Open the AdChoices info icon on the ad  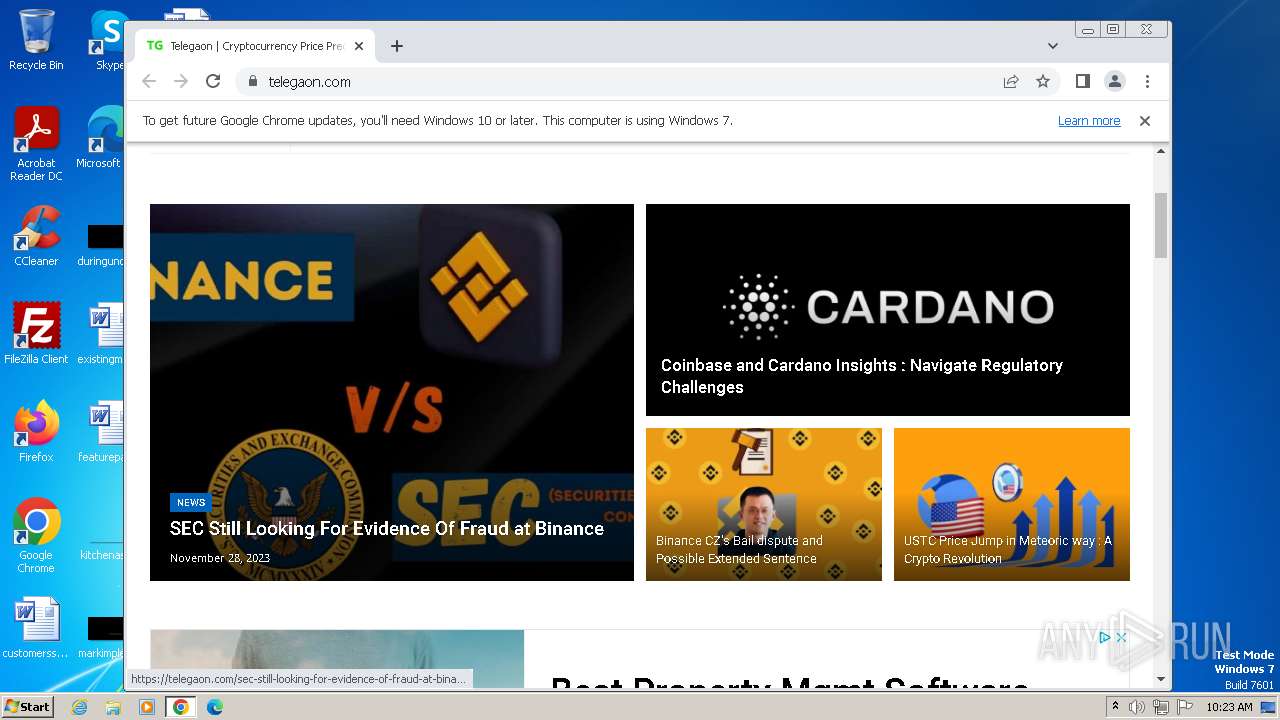point(1105,637)
